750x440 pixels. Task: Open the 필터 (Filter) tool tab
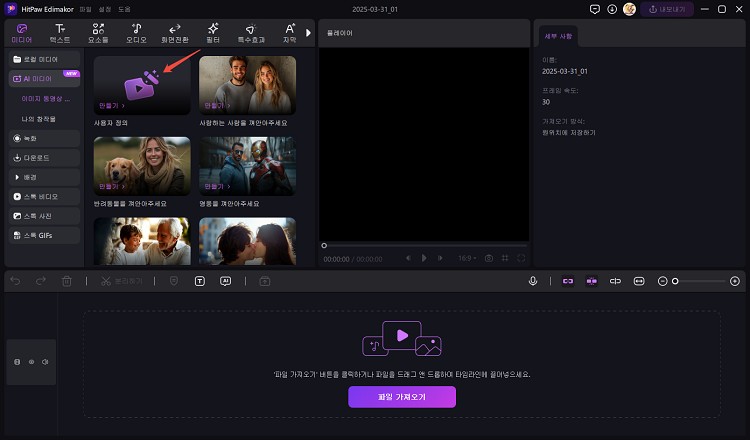tap(213, 33)
